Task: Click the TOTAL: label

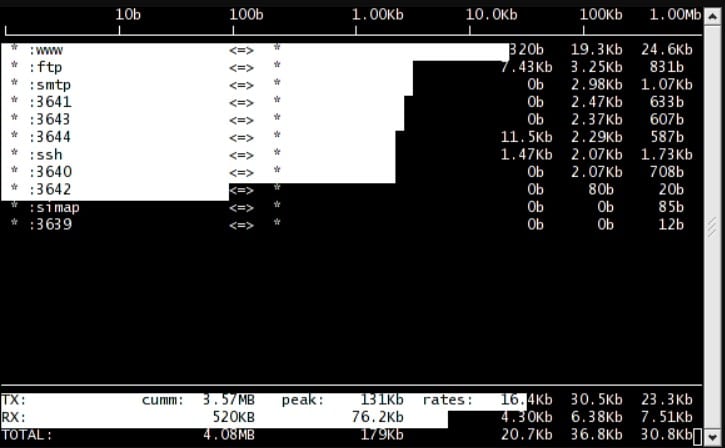Action: click(x=27, y=435)
